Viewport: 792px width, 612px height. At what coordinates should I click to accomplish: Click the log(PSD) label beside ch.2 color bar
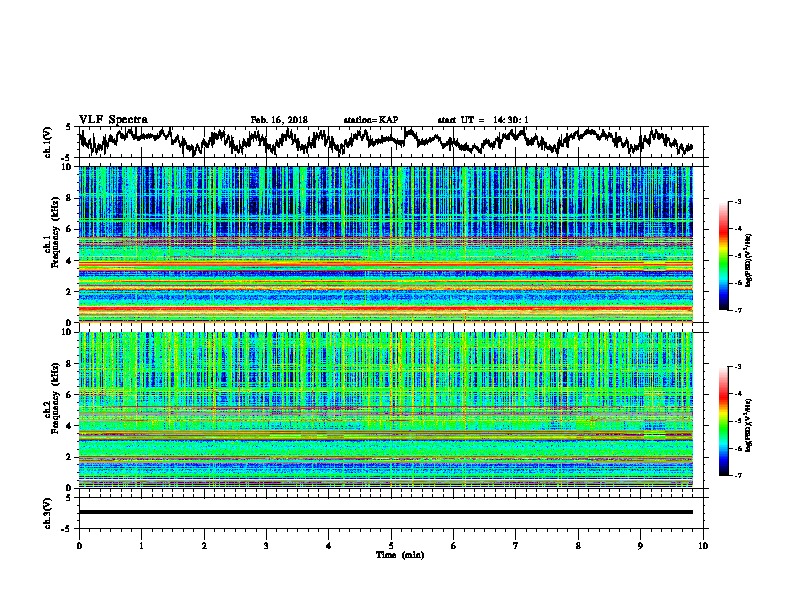tap(749, 425)
